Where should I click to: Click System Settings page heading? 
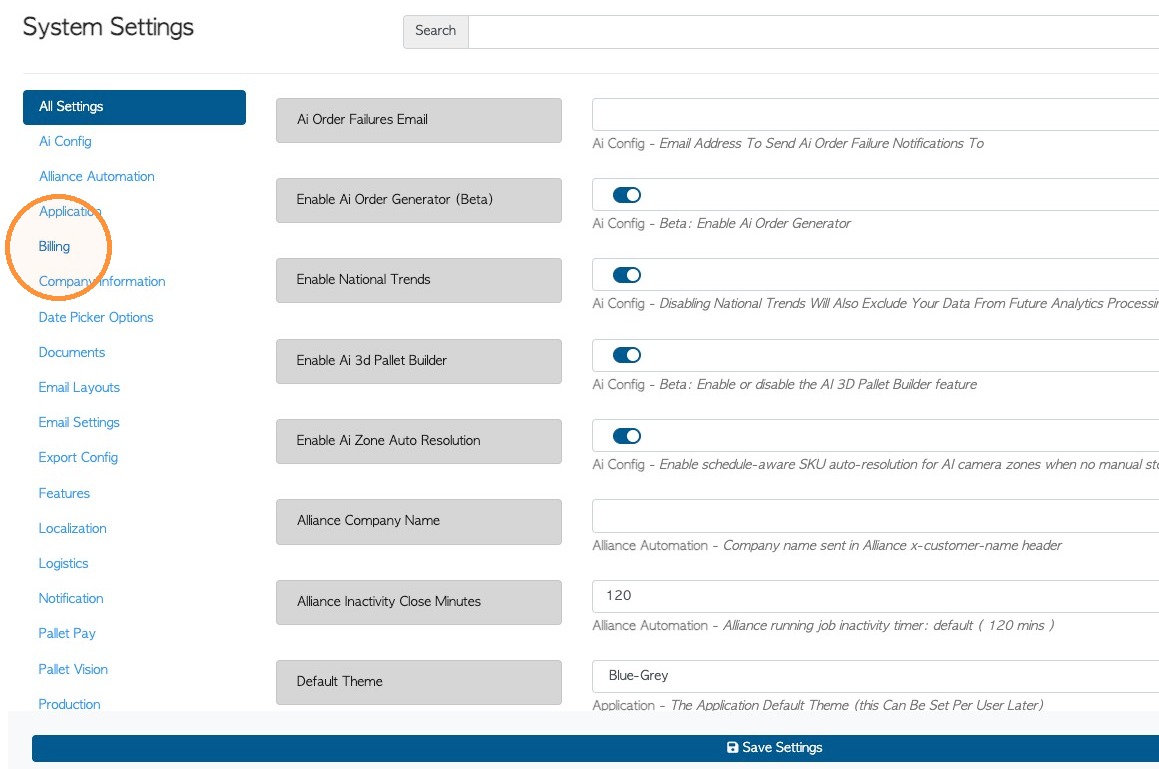pos(108,27)
